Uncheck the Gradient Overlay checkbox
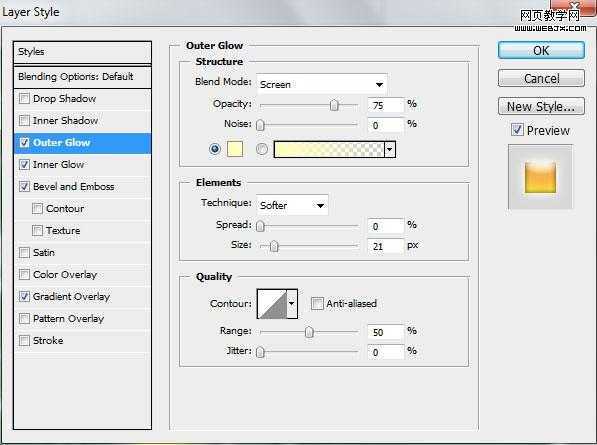 pyautogui.click(x=24, y=297)
